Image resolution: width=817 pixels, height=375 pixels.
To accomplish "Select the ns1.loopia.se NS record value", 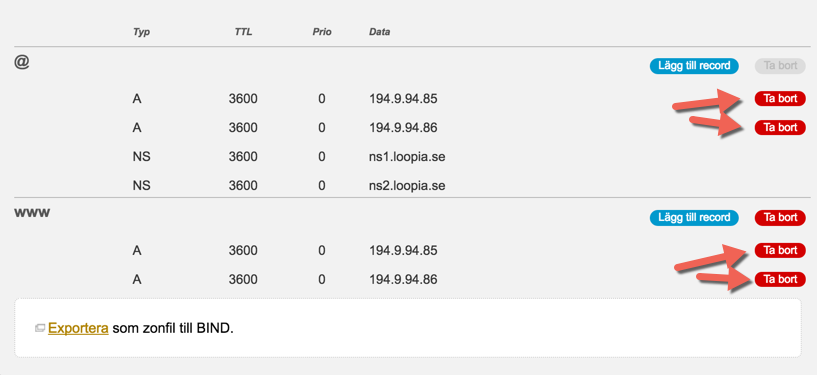I will point(407,156).
